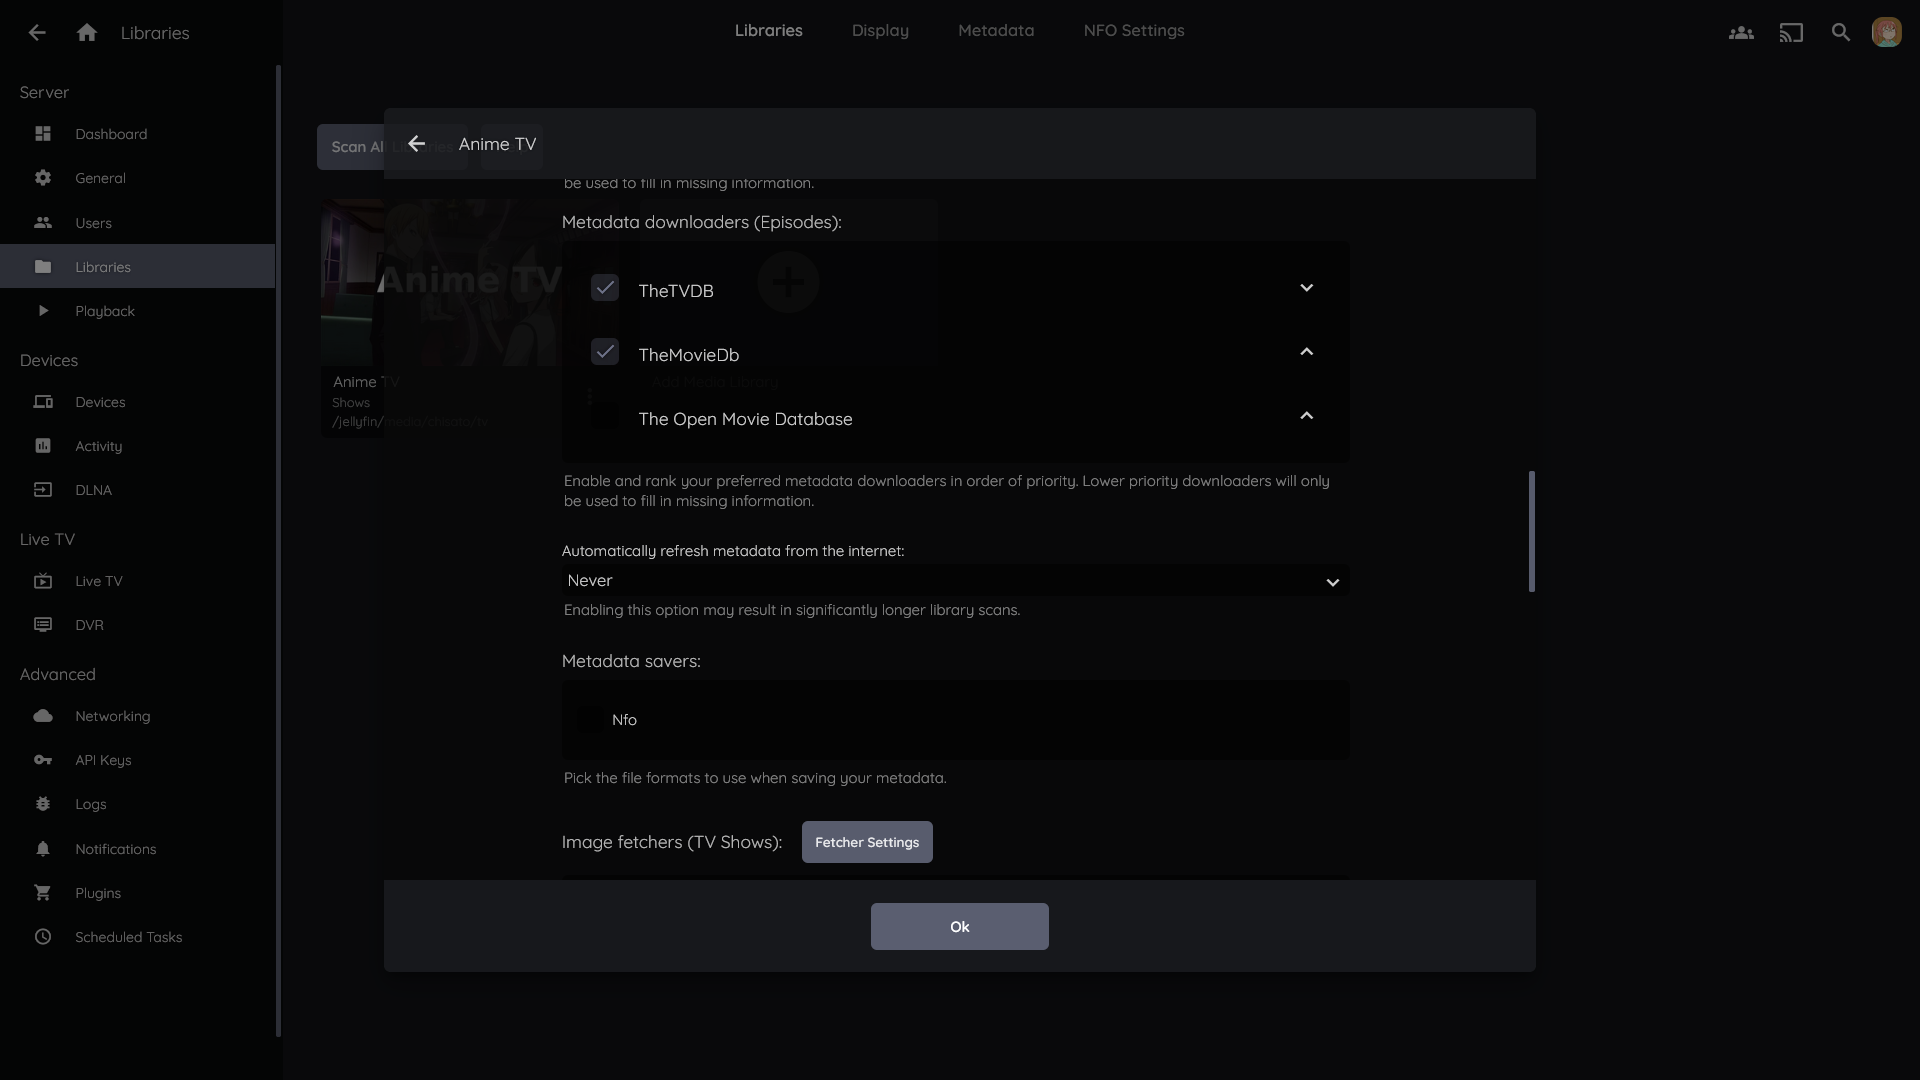Image resolution: width=1920 pixels, height=1080 pixels.
Task: Enable The Open Movie Database checkbox
Action: [x=605, y=417]
